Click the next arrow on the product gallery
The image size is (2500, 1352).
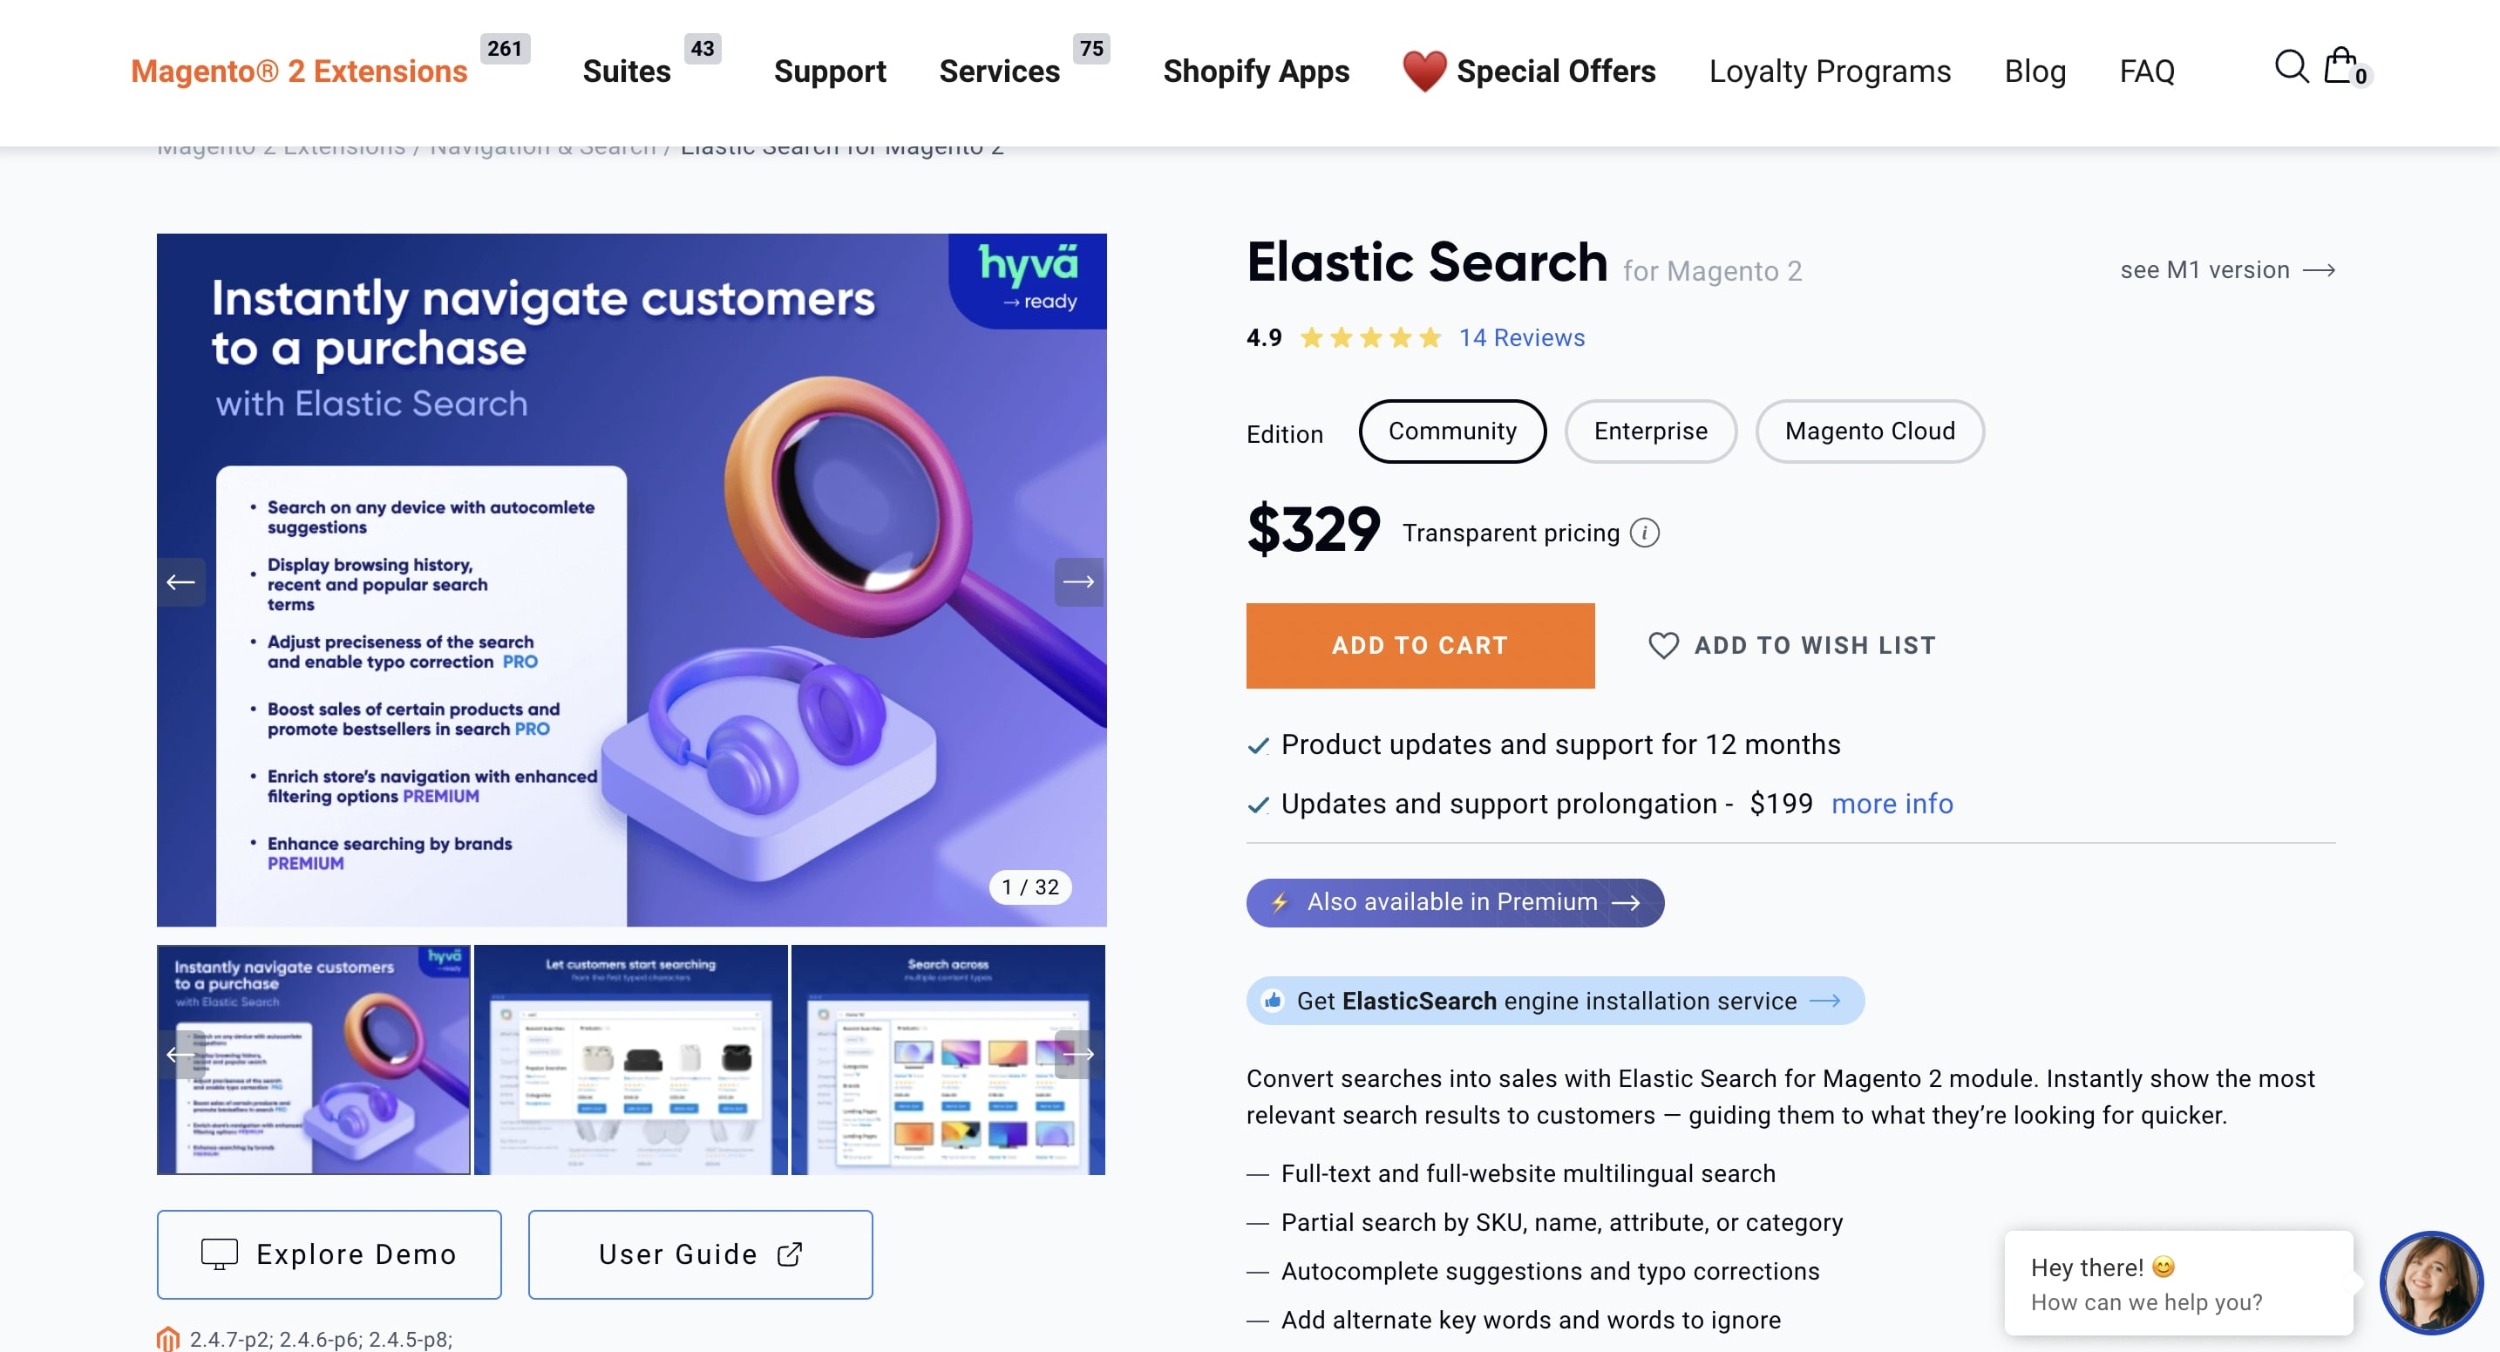point(1078,581)
